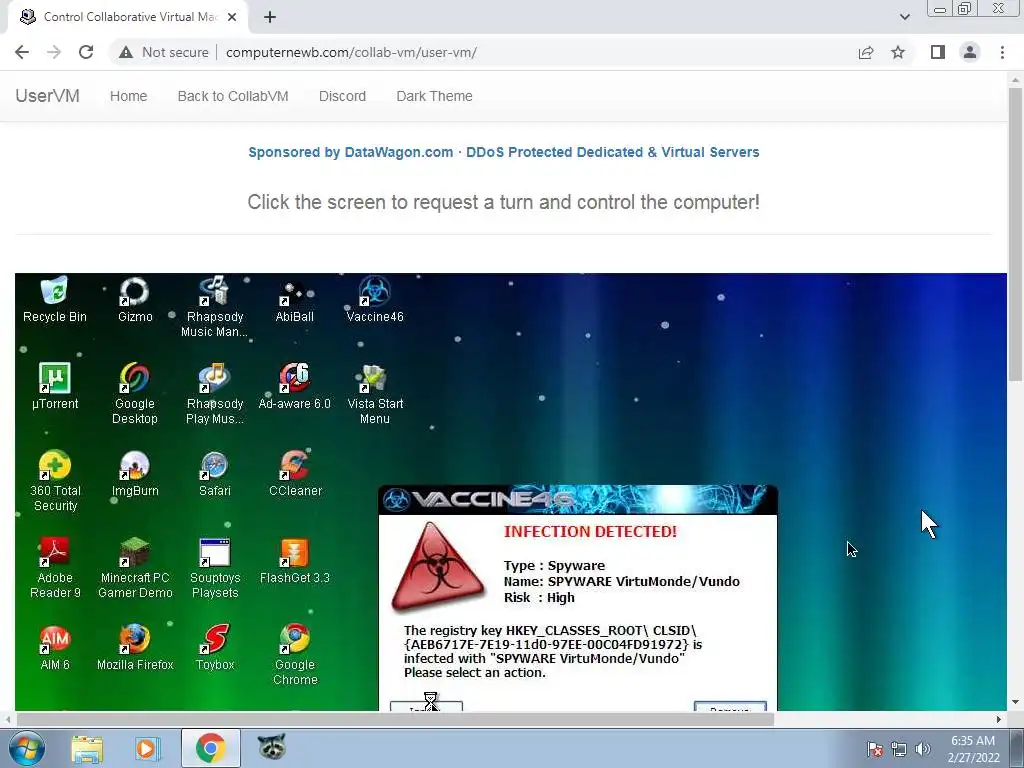This screenshot has height=768, width=1024.
Task: Select the Chrome taskbar icon
Action: pyautogui.click(x=210, y=748)
